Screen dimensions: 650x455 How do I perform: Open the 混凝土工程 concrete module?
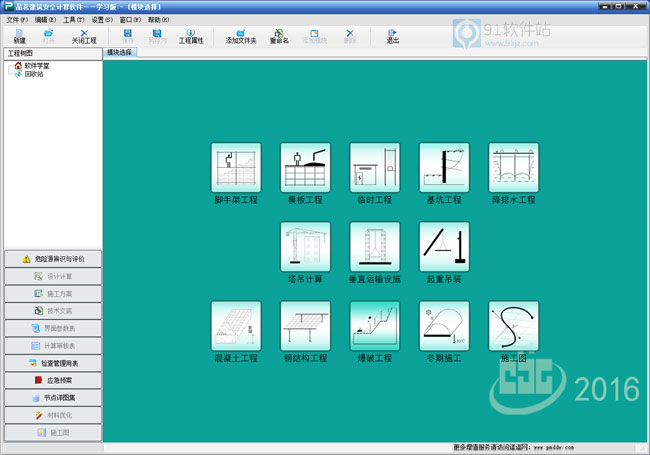coord(236,325)
